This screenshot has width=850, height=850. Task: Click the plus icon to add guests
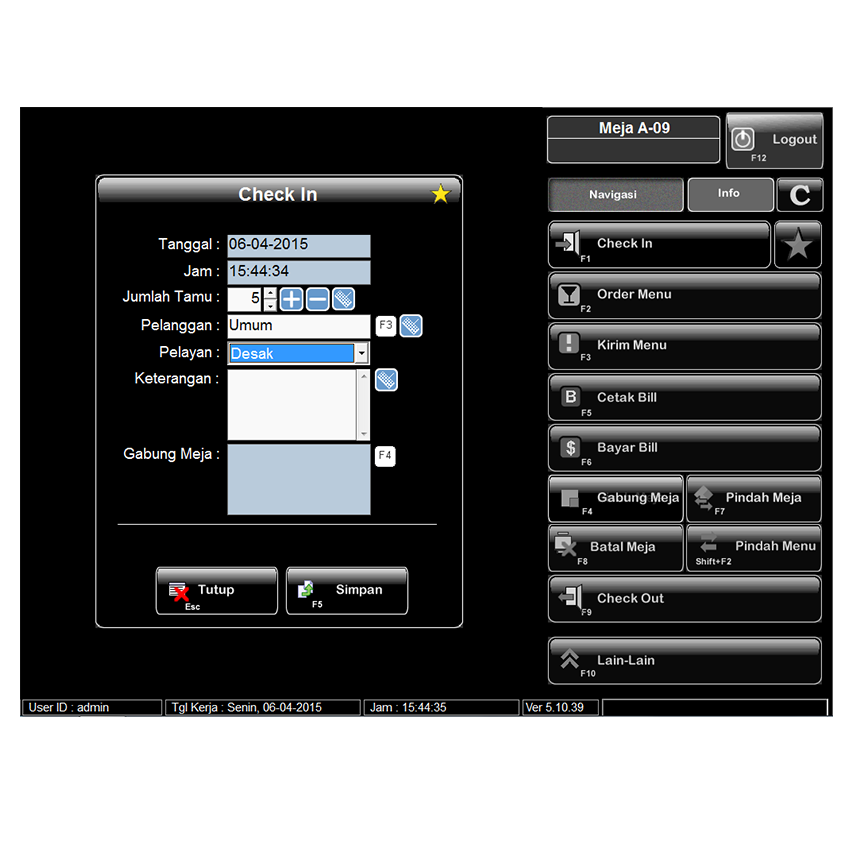coord(291,299)
